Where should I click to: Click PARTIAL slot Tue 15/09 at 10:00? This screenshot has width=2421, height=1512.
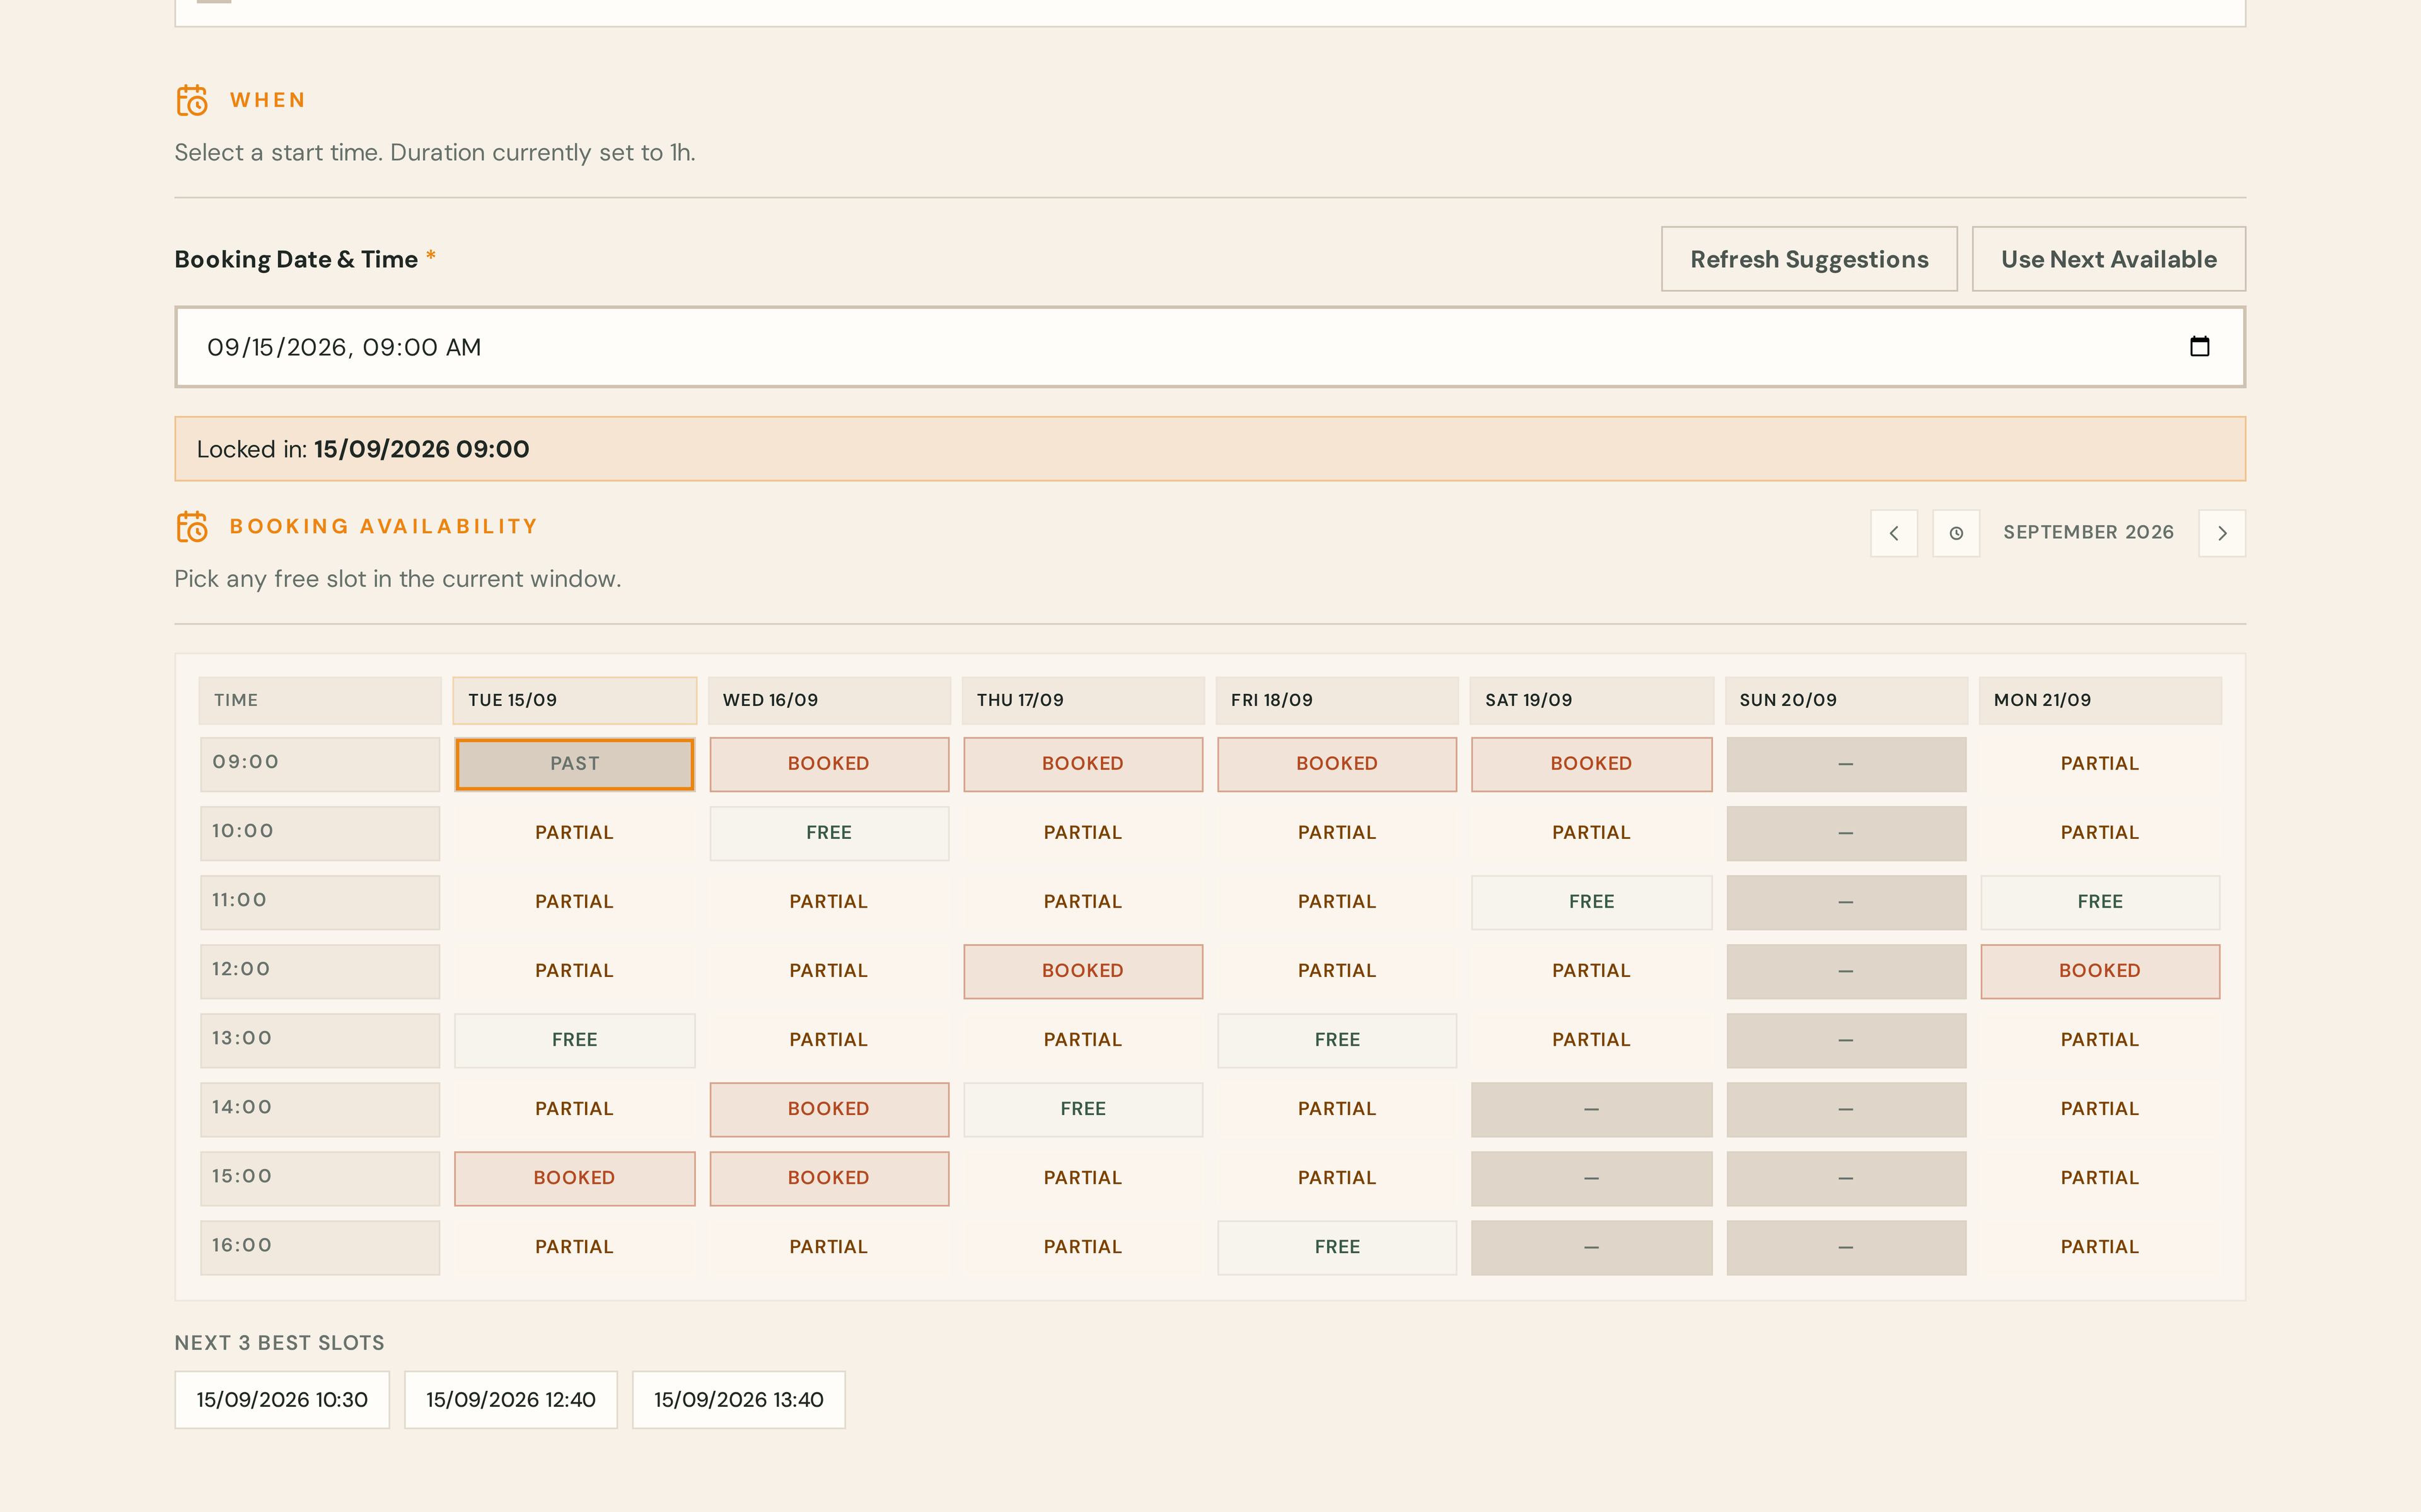tap(575, 833)
